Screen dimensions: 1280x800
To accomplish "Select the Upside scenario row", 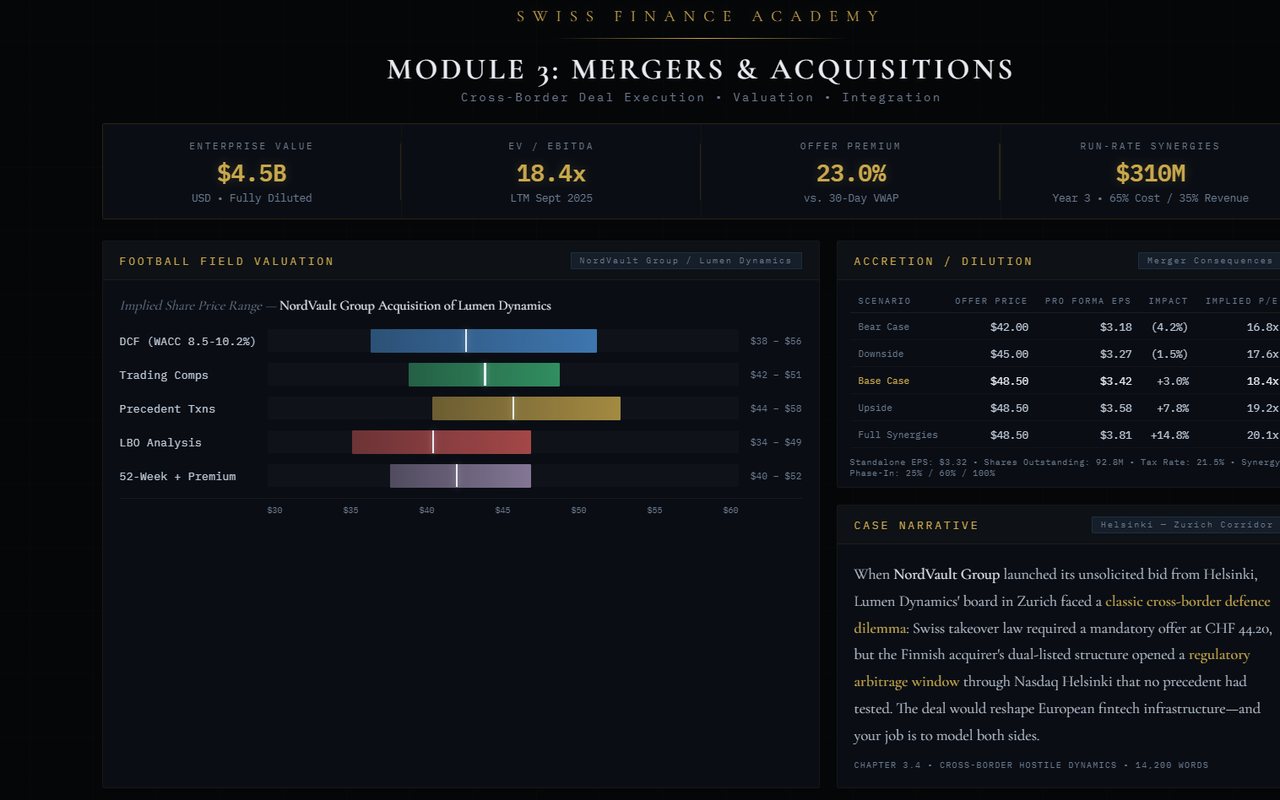I will (1064, 408).
